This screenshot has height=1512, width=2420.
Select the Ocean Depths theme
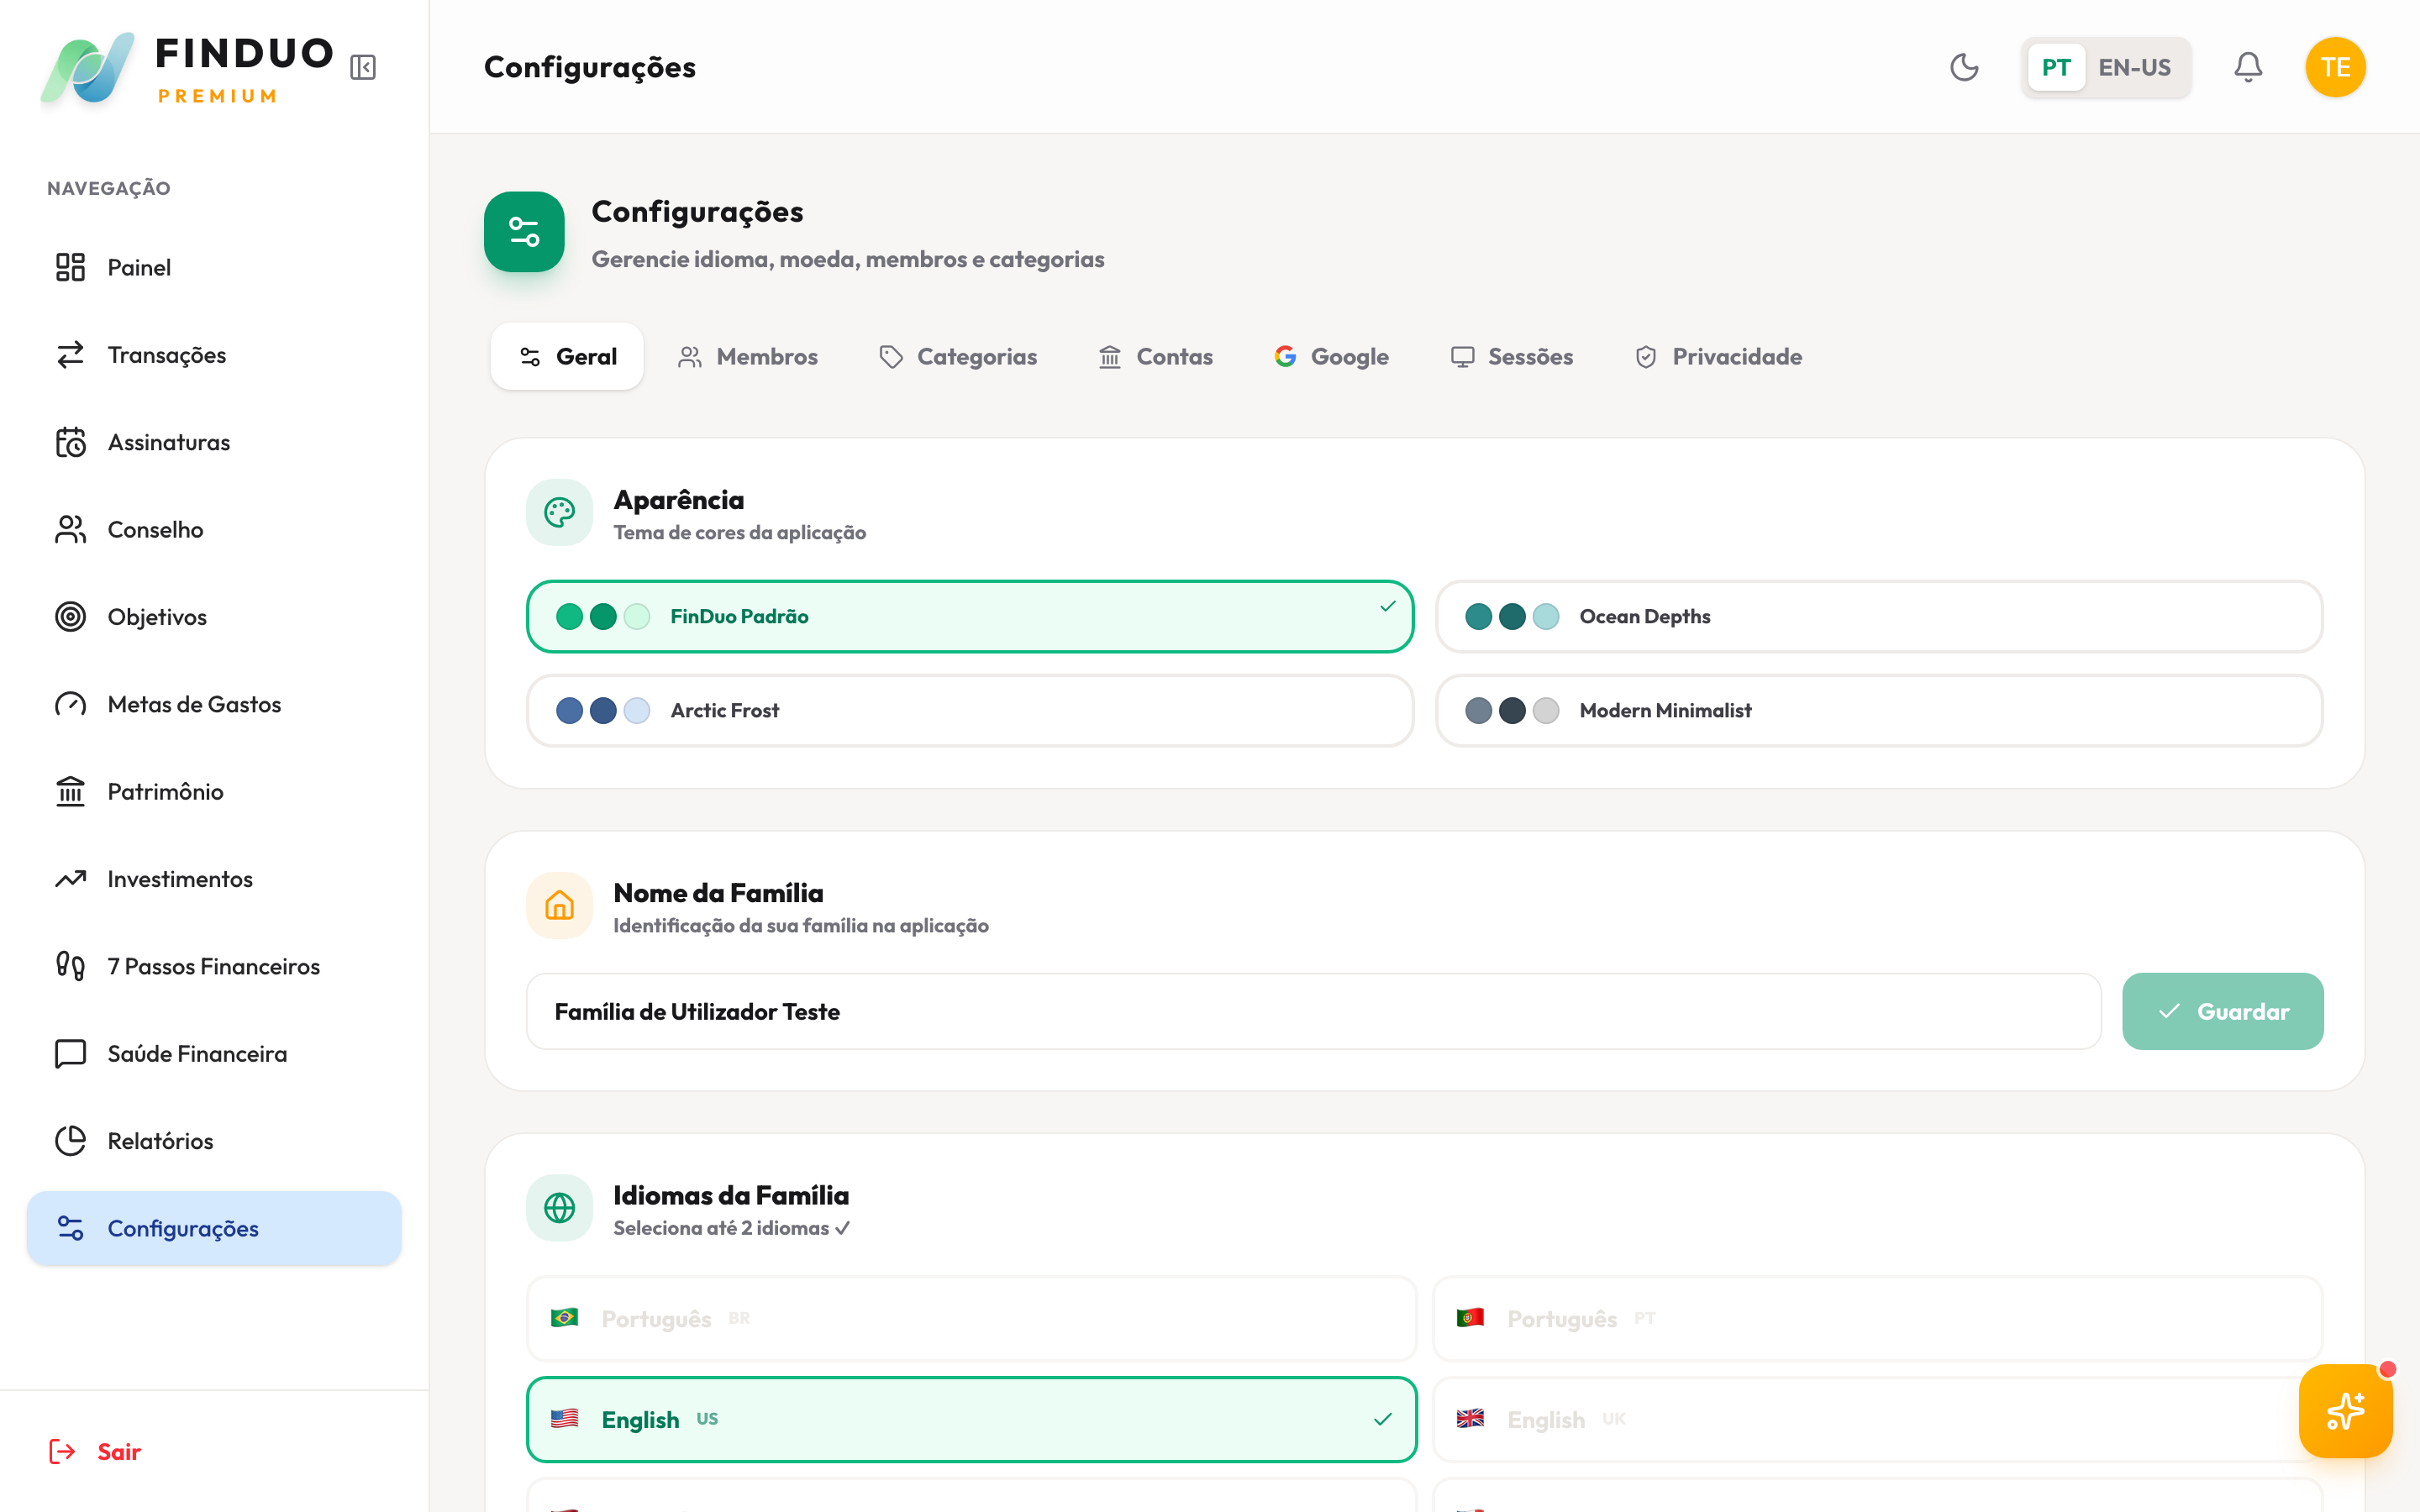click(1879, 617)
